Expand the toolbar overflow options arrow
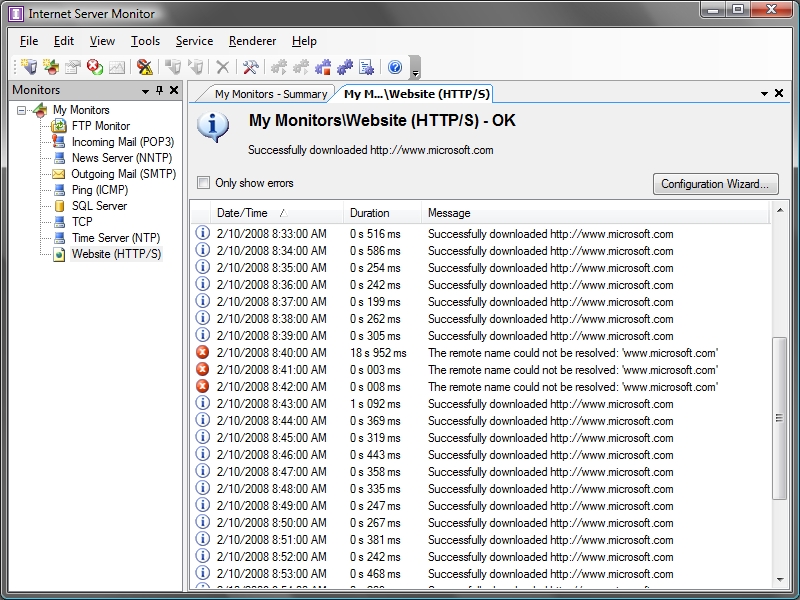The width and height of the screenshot is (800, 600). pyautogui.click(x=415, y=67)
